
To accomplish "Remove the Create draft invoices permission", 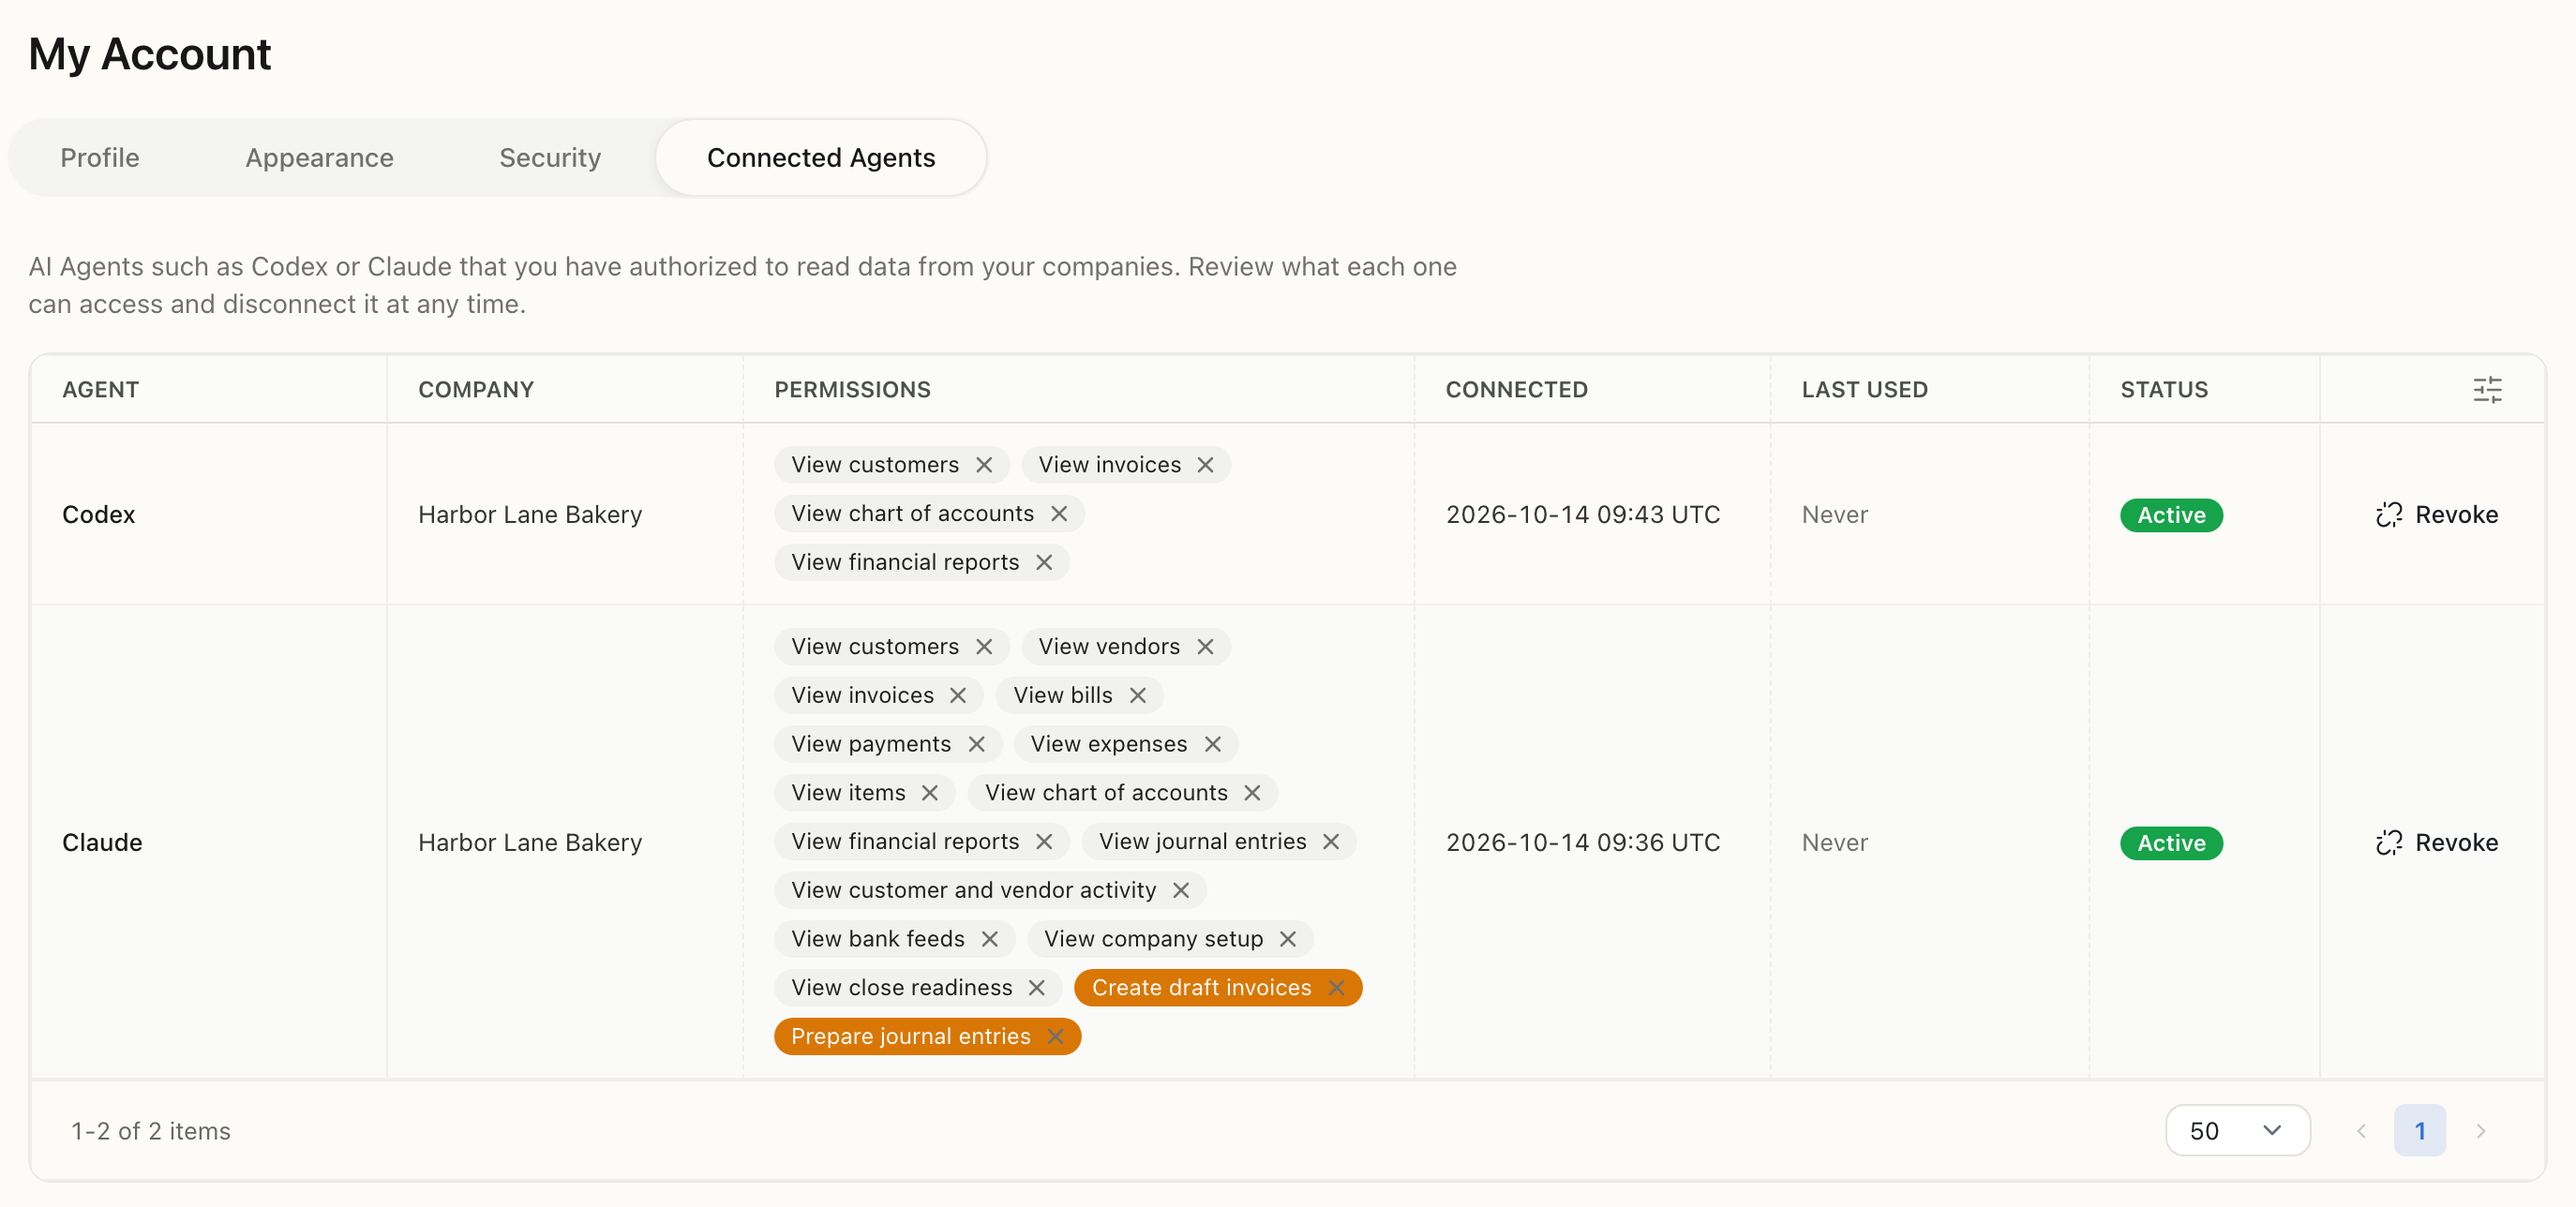I will tap(1336, 988).
